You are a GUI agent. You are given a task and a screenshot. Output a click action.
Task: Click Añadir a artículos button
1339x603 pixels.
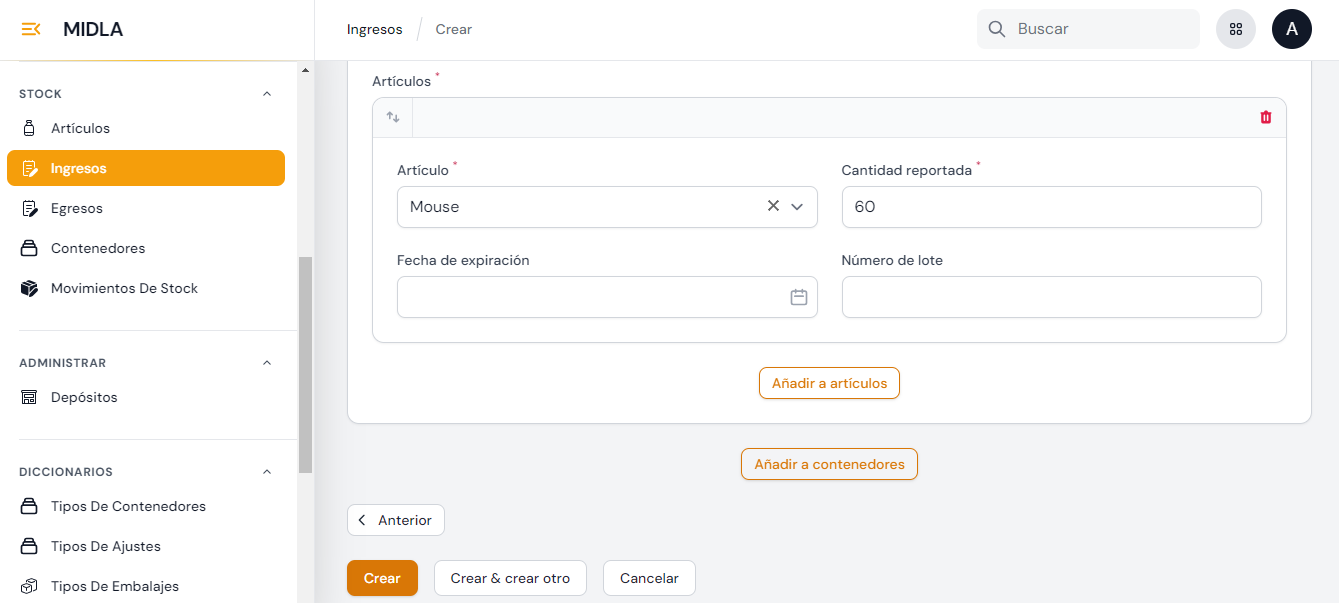coord(829,383)
